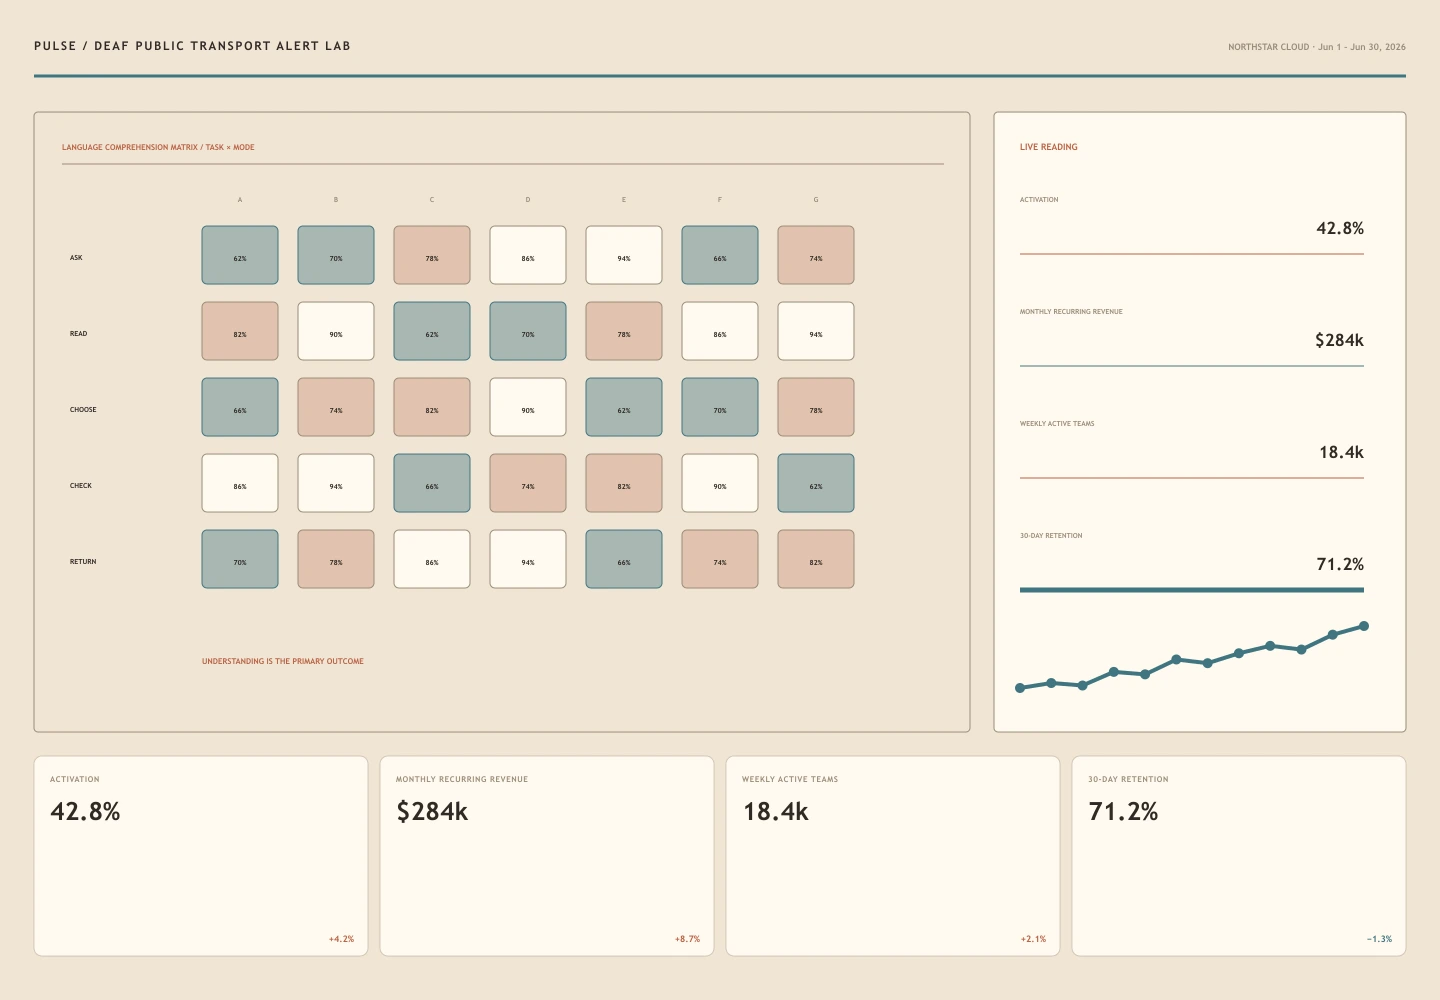Click column header A in the matrix
Screen dimensions: 1440x1000
click(240, 200)
